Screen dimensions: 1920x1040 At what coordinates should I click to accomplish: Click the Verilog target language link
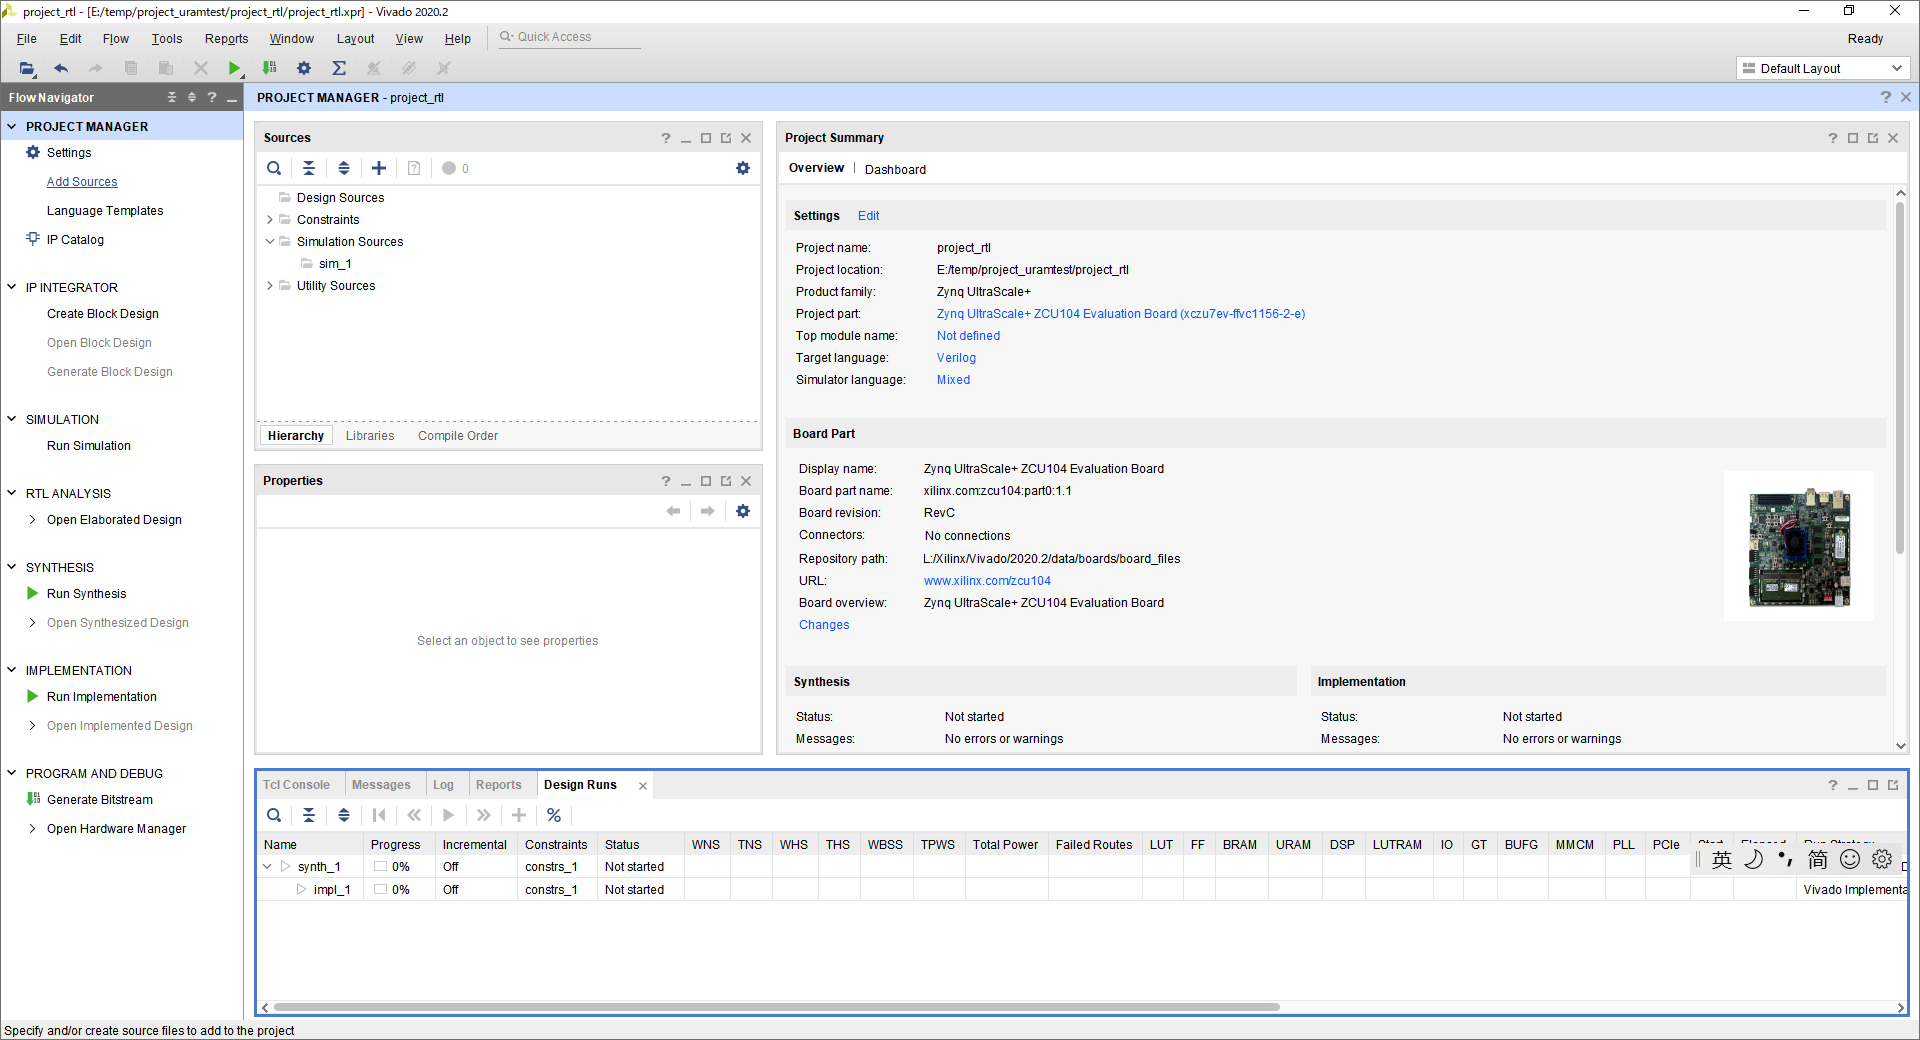[956, 358]
